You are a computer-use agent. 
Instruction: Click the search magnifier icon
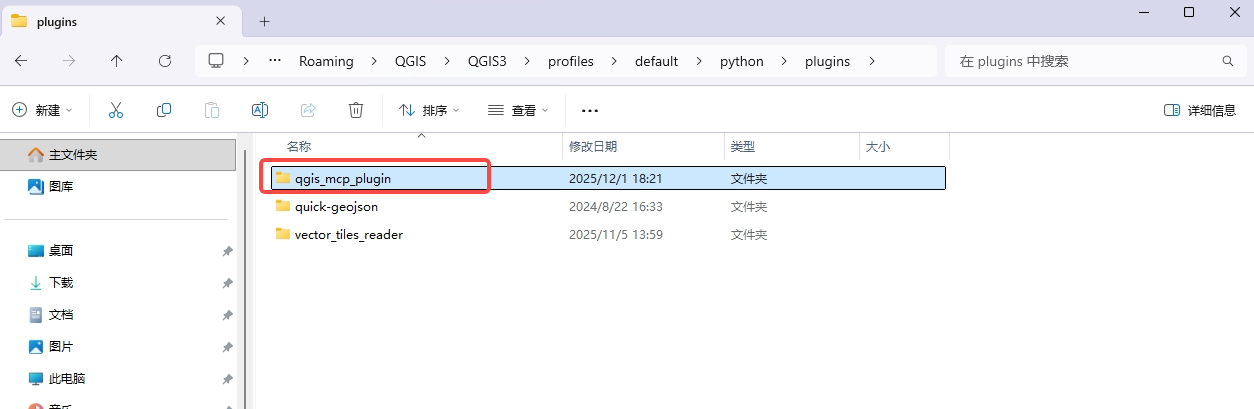click(1228, 61)
